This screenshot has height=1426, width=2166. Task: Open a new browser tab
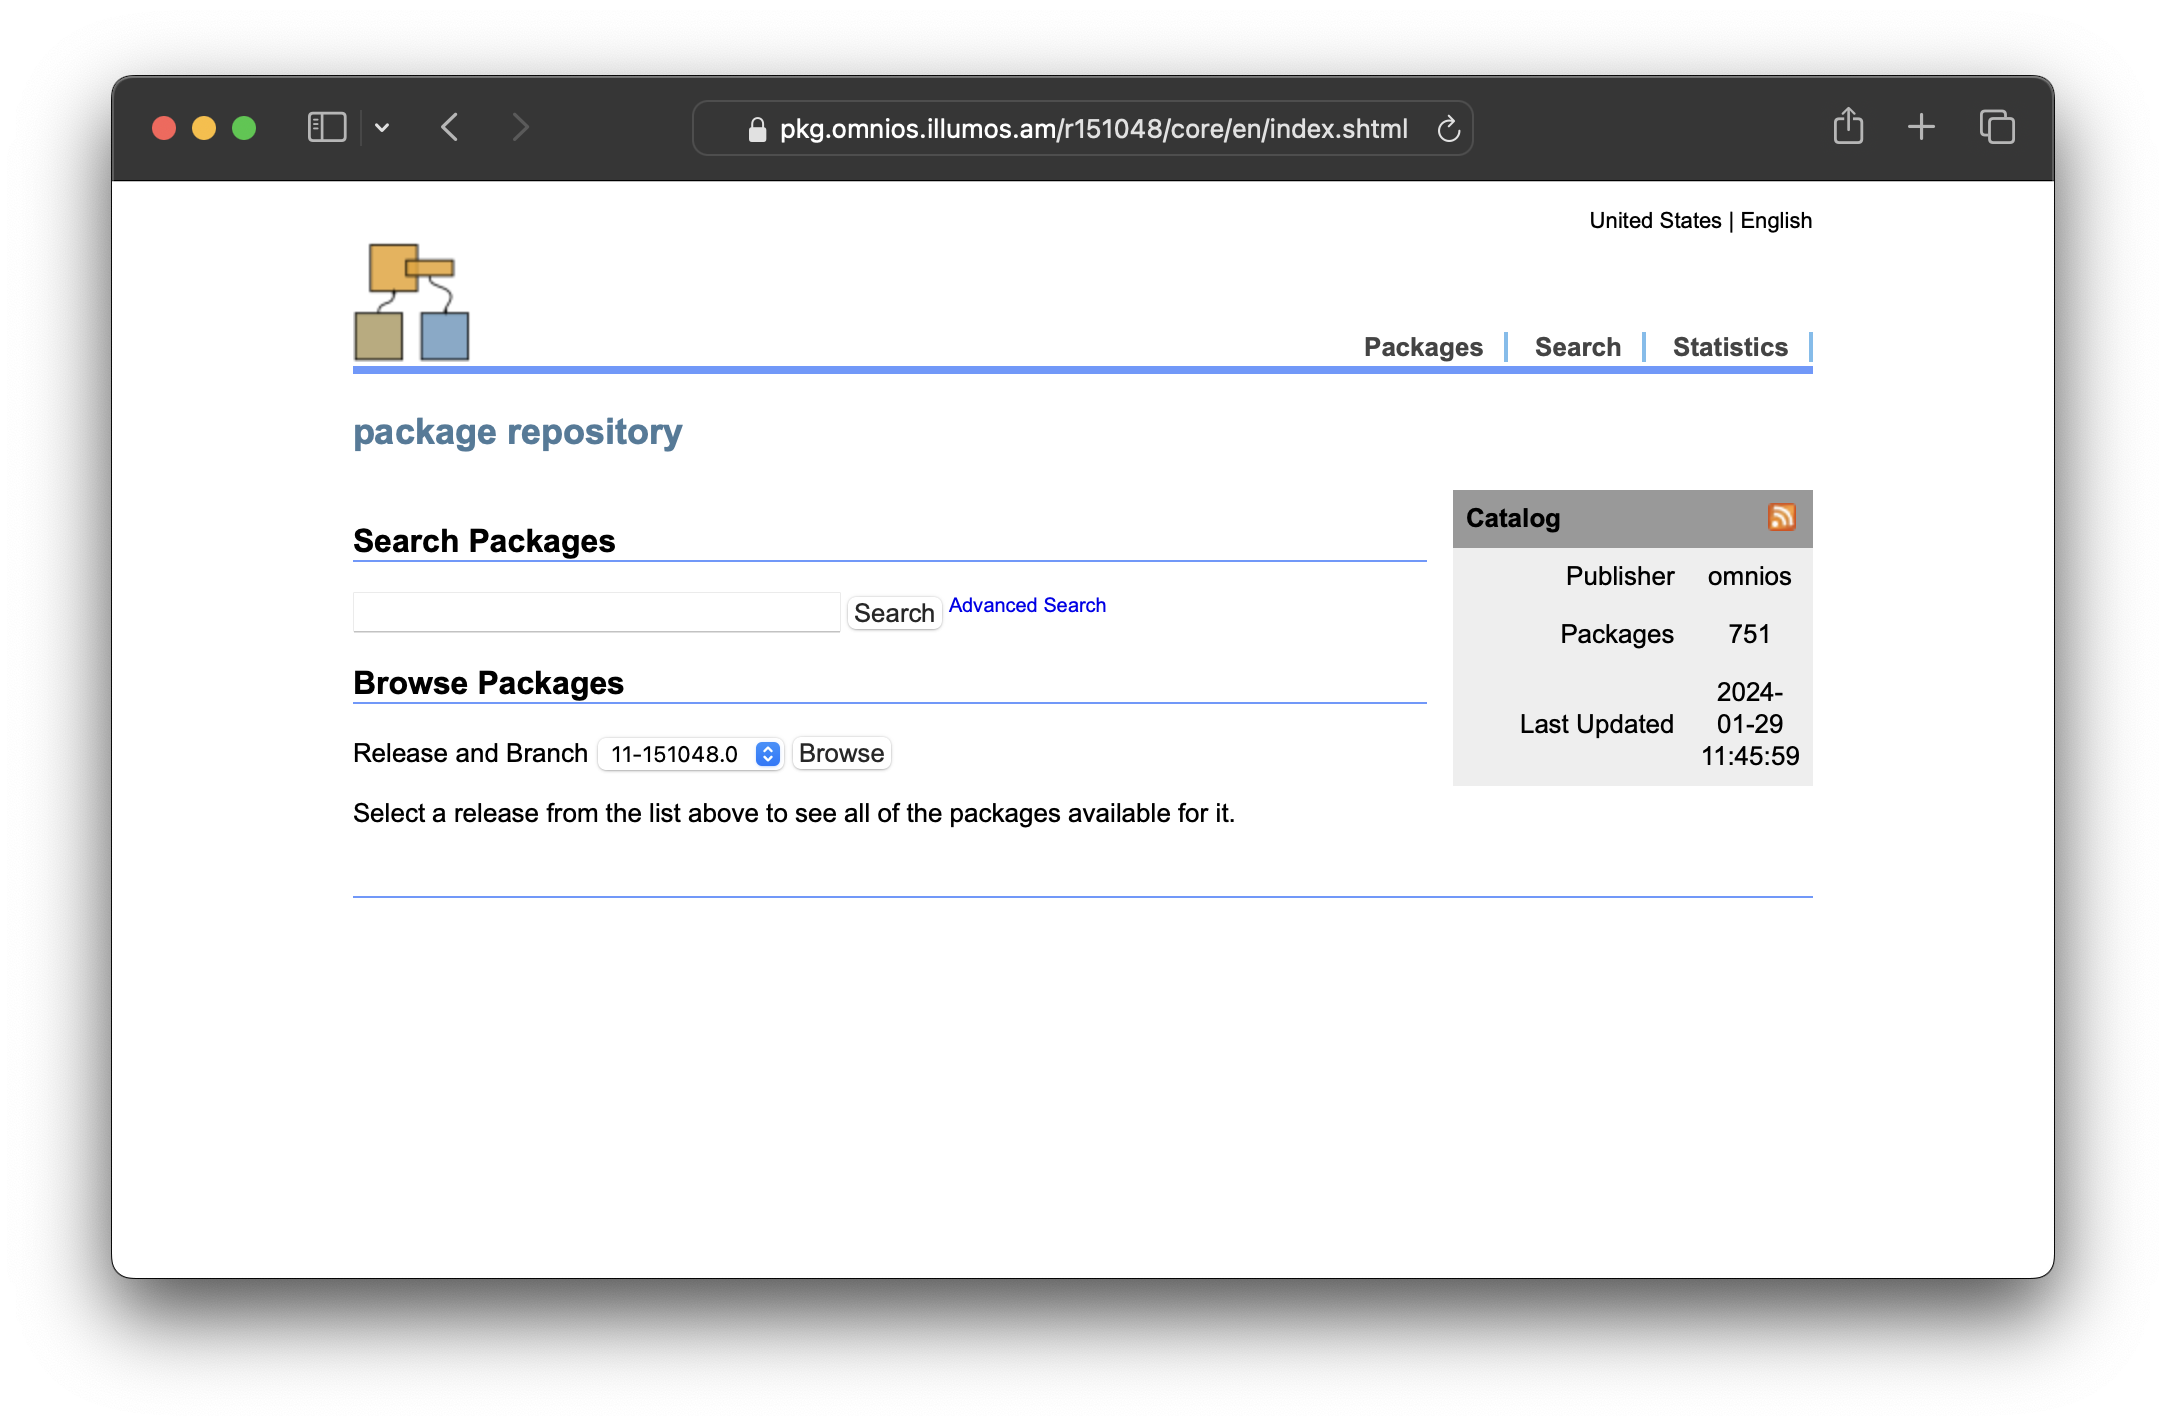pos(1921,127)
